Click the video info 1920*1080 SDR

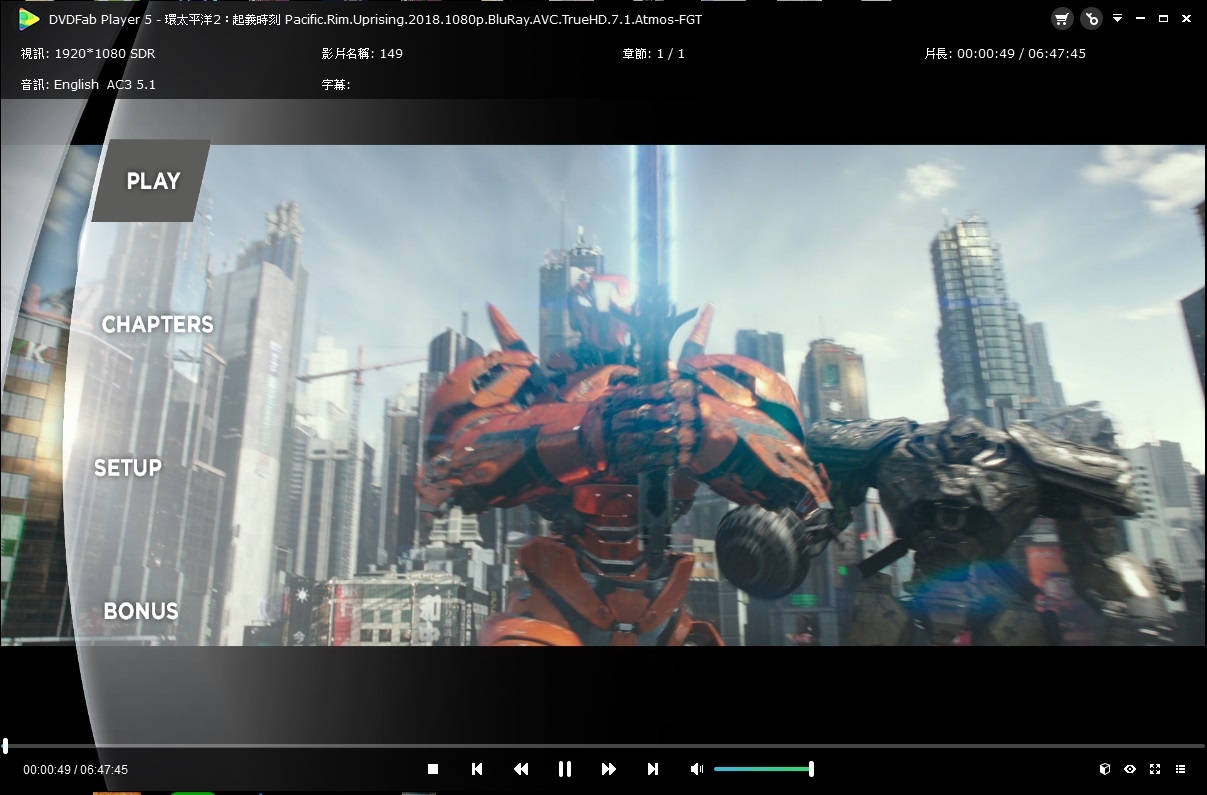point(88,54)
